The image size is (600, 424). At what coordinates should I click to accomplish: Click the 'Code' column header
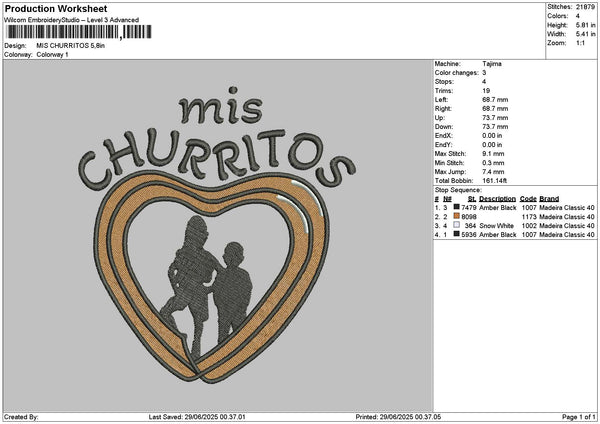(528, 199)
